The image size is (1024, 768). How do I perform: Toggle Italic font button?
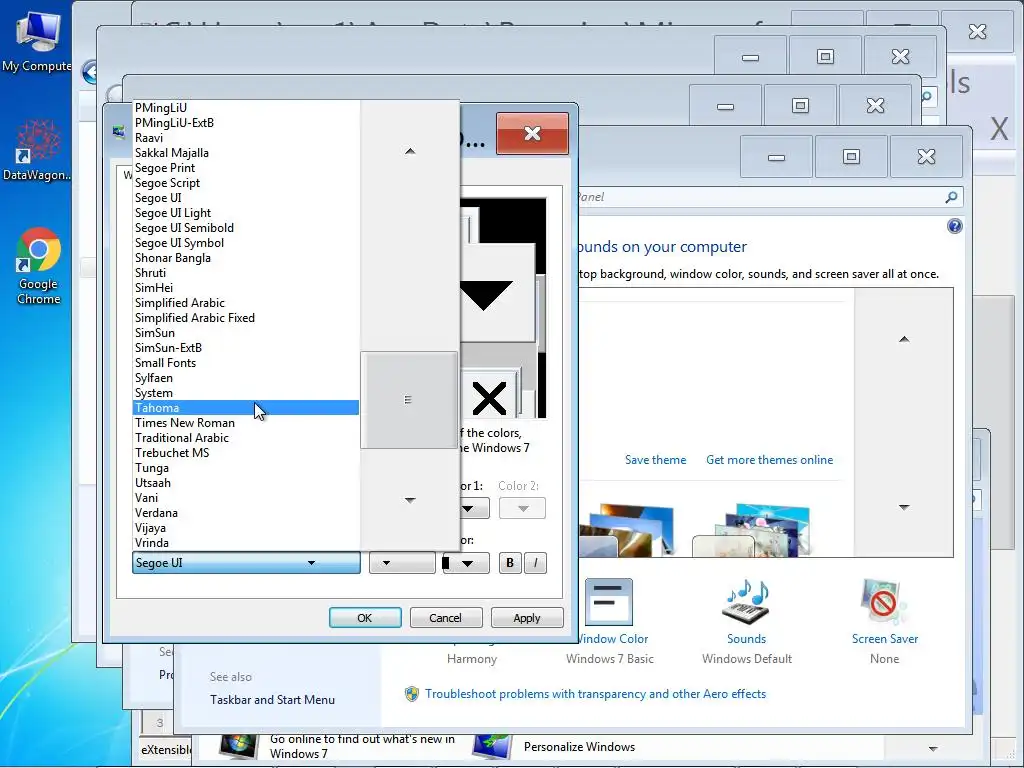point(536,563)
